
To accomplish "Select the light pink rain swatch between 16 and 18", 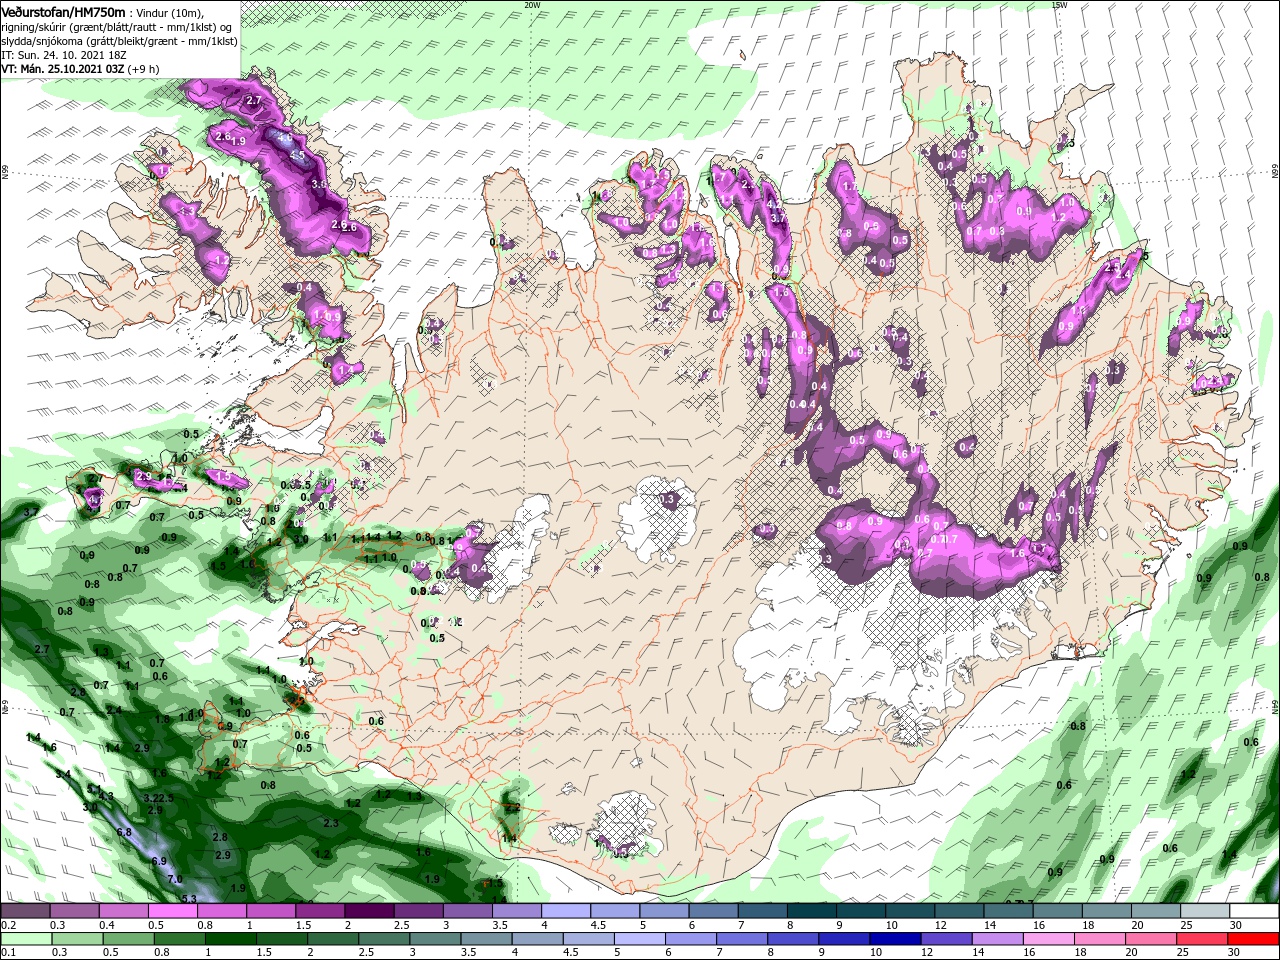I will [1048, 940].
